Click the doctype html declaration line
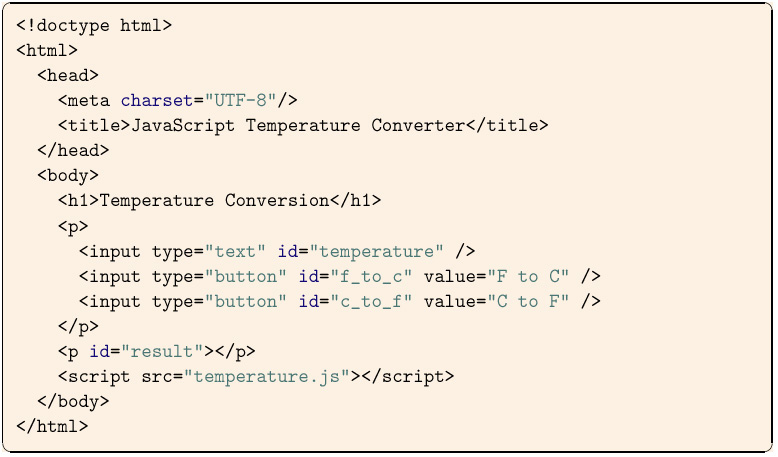This screenshot has width=778, height=457. click(94, 25)
